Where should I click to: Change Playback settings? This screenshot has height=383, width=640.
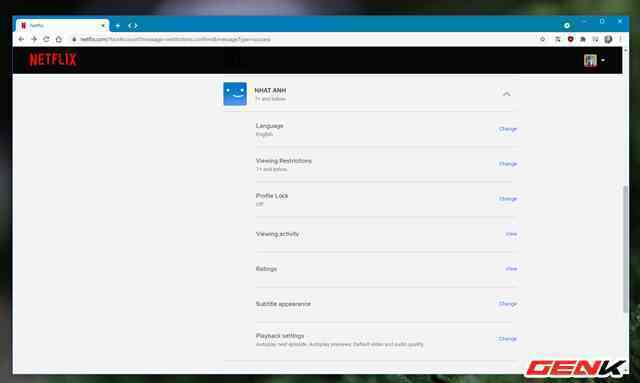pos(507,339)
